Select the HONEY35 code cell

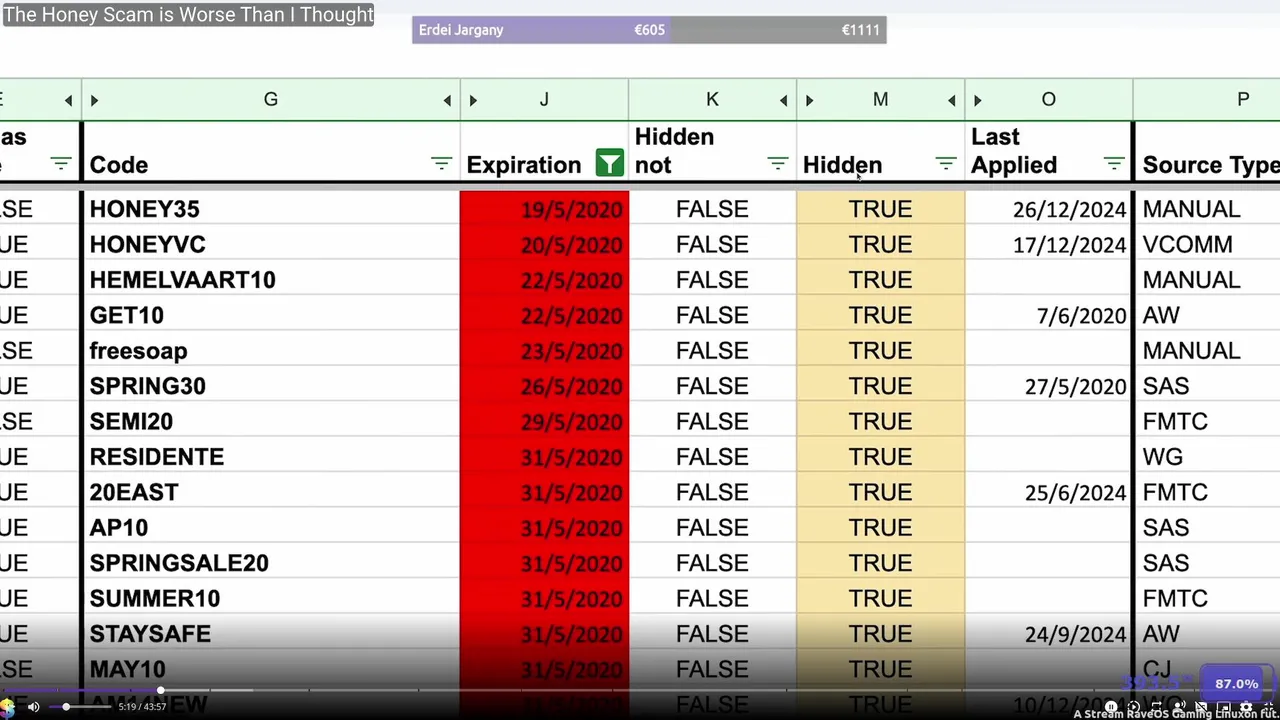click(x=270, y=209)
